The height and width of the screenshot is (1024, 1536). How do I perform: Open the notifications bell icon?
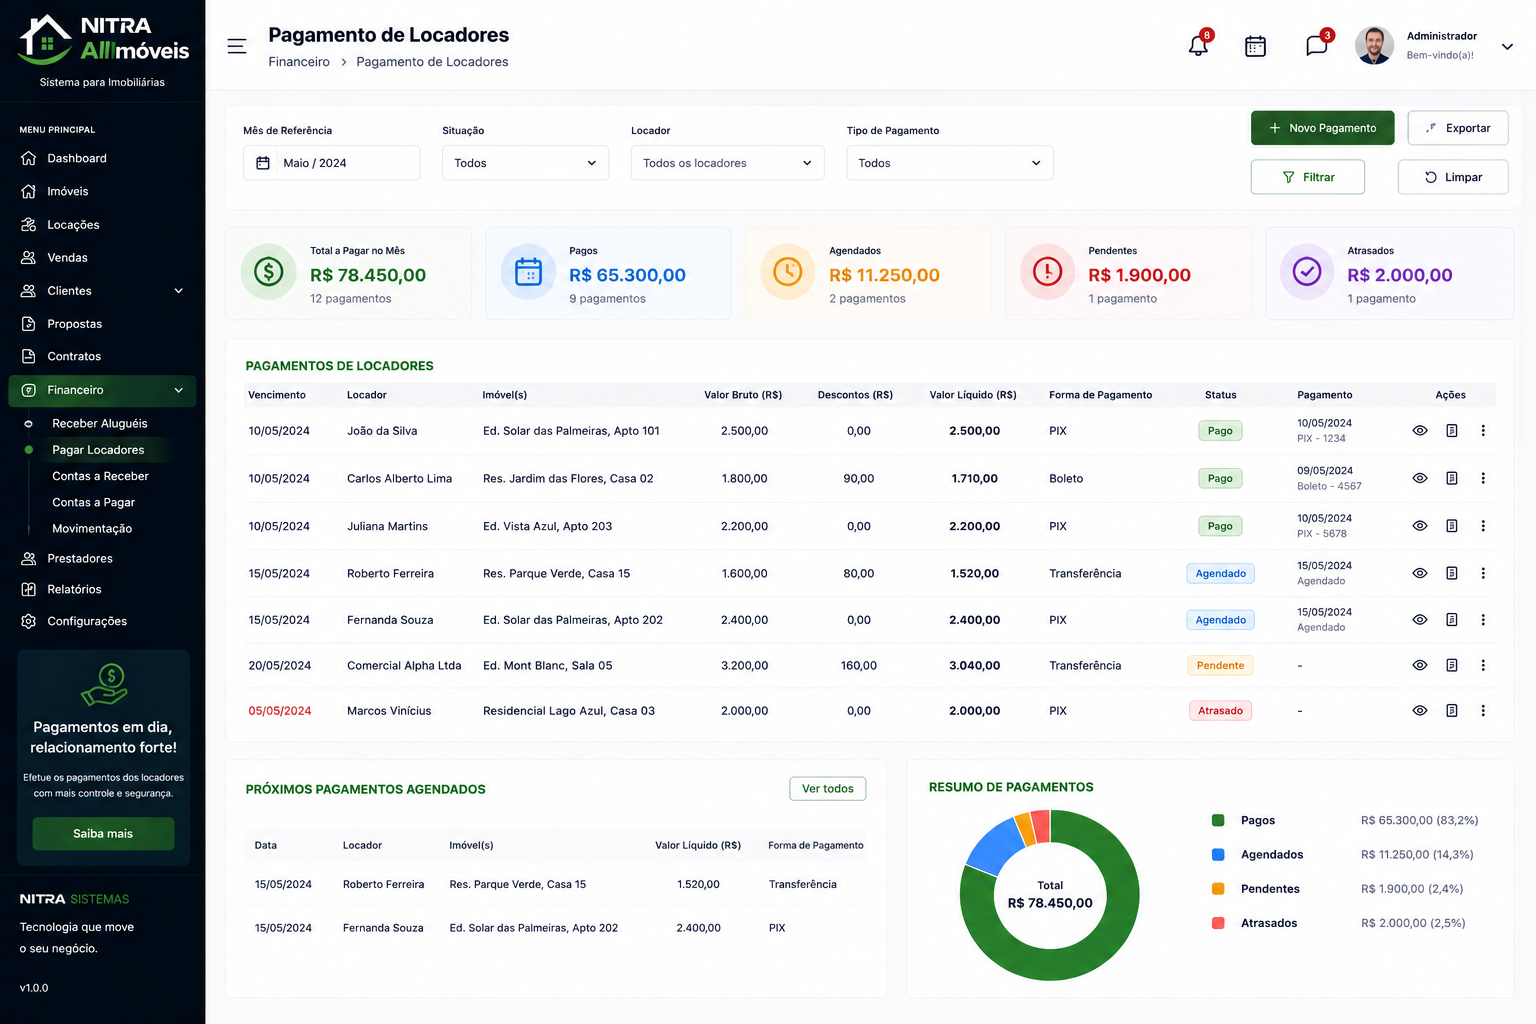click(1198, 45)
